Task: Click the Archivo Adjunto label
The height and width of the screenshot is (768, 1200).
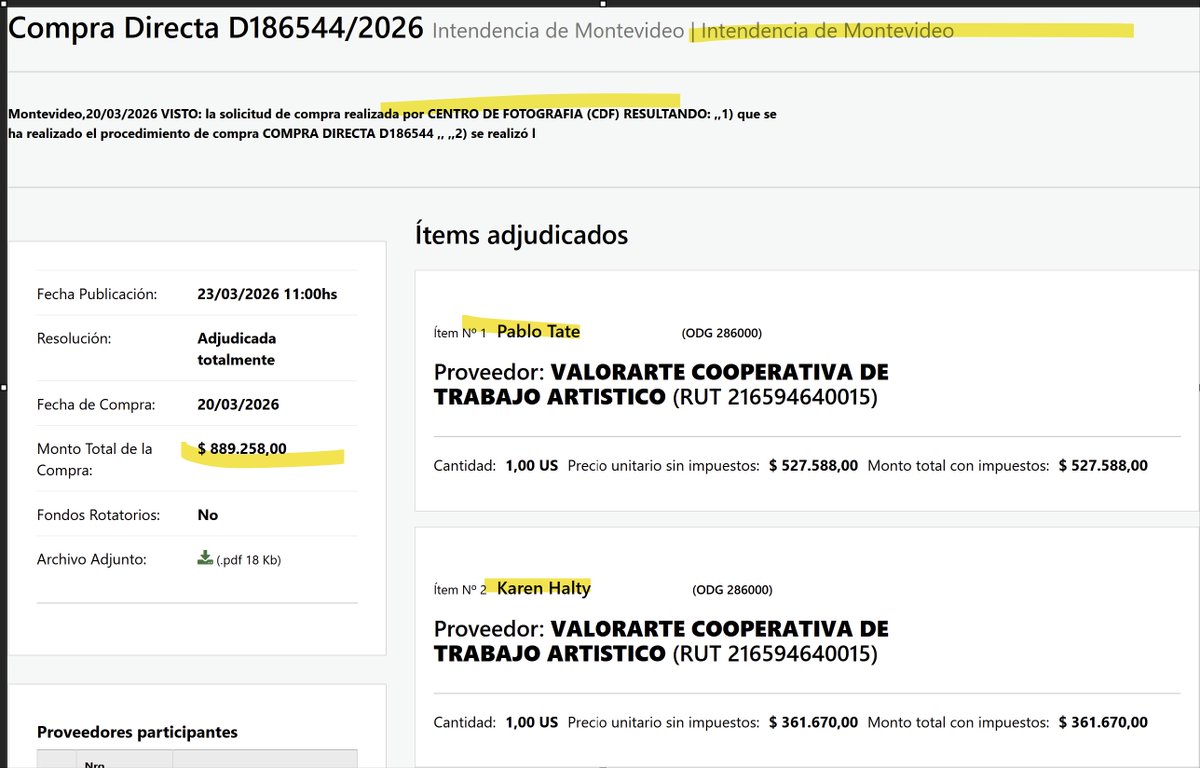Action: (92, 559)
